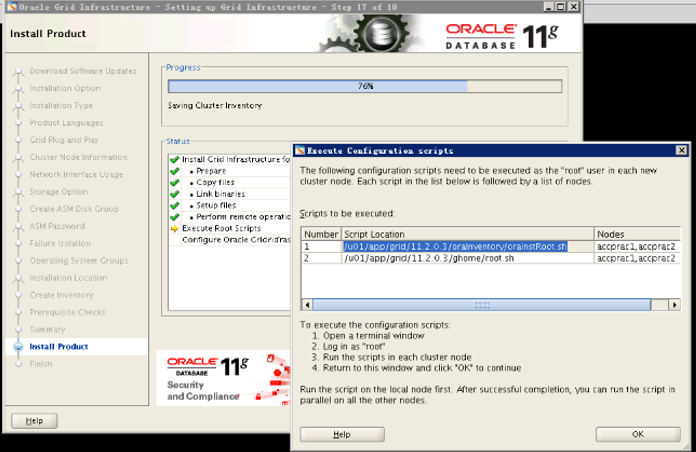This screenshot has width=696, height=452.
Task: Select Download Software Updates step
Action: (83, 71)
